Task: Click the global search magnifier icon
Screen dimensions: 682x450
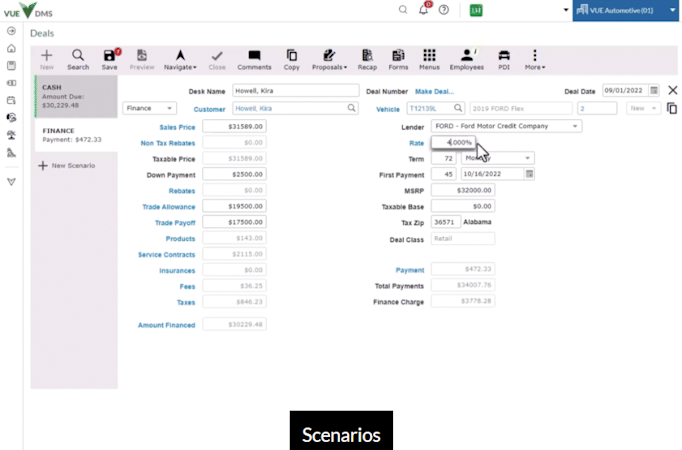Action: [x=403, y=10]
